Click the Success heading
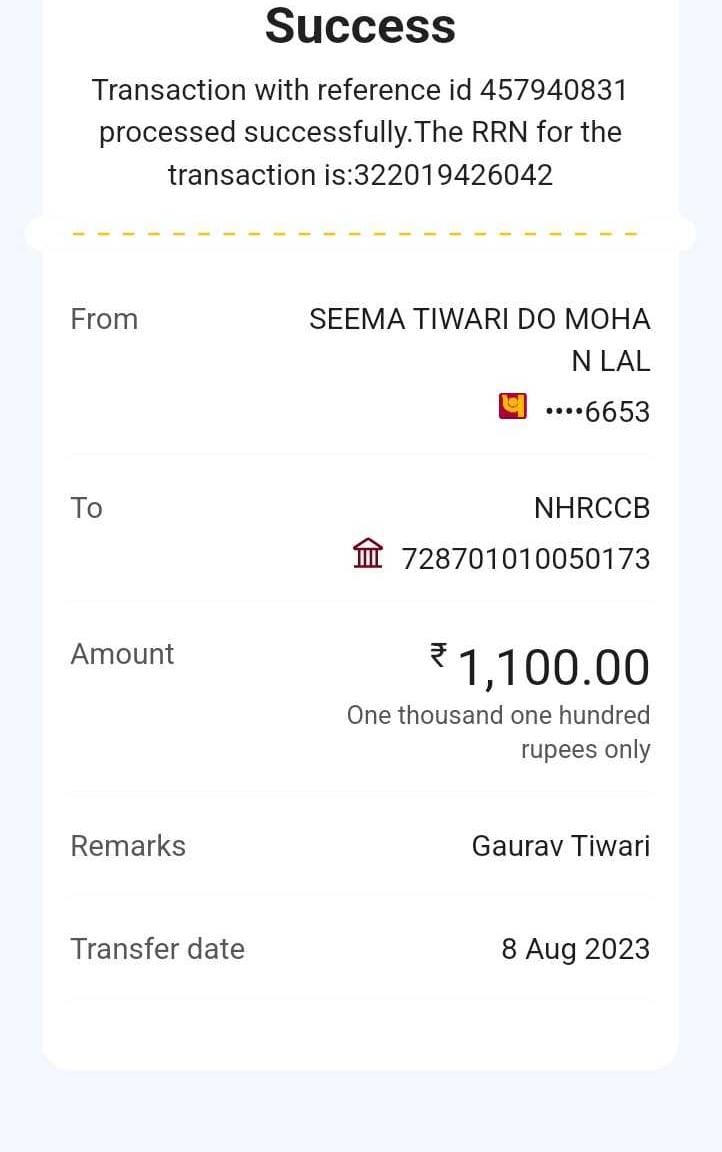 360,26
